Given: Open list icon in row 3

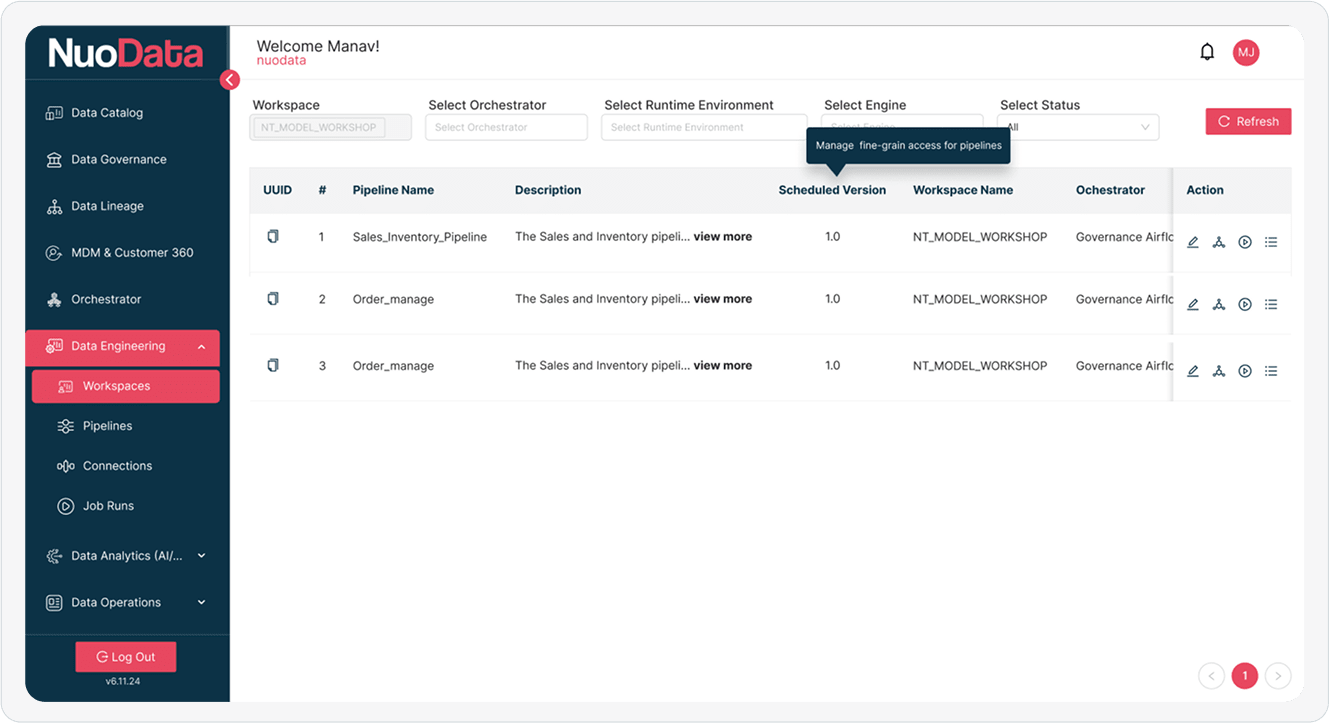Looking at the screenshot, I should pyautogui.click(x=1271, y=371).
